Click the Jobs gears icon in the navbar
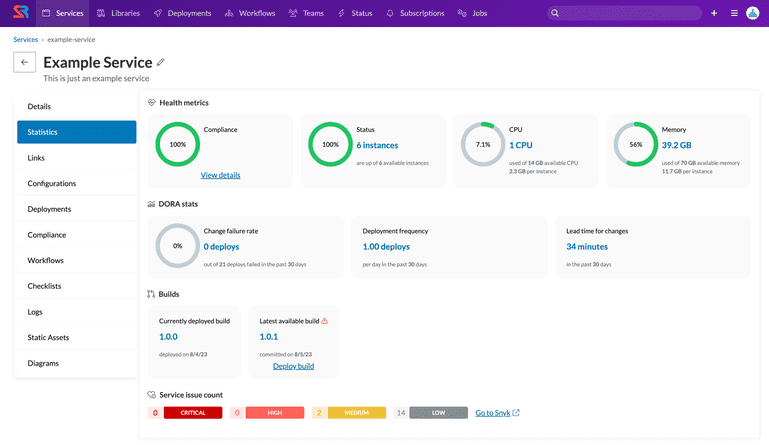769x445 pixels. tap(462, 13)
